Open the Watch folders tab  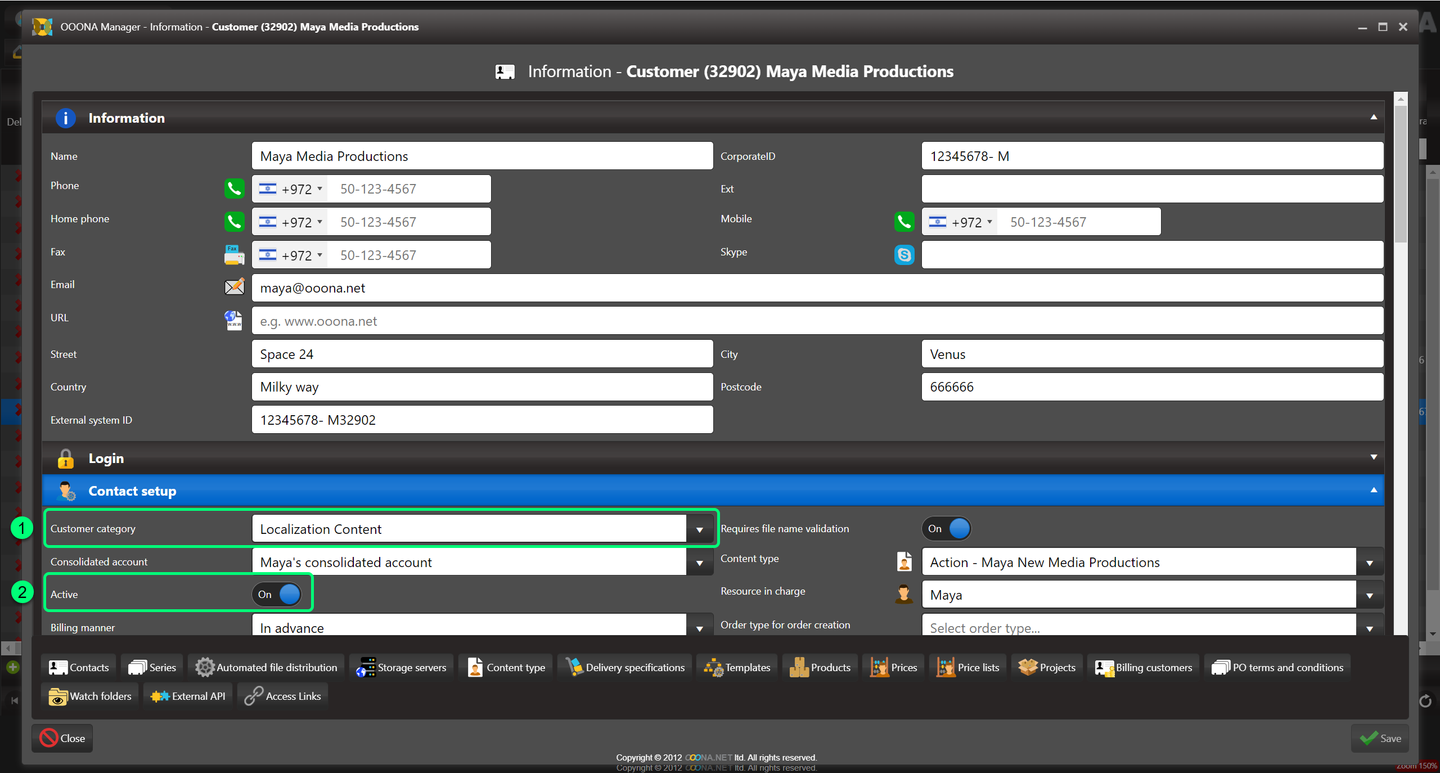(90, 696)
